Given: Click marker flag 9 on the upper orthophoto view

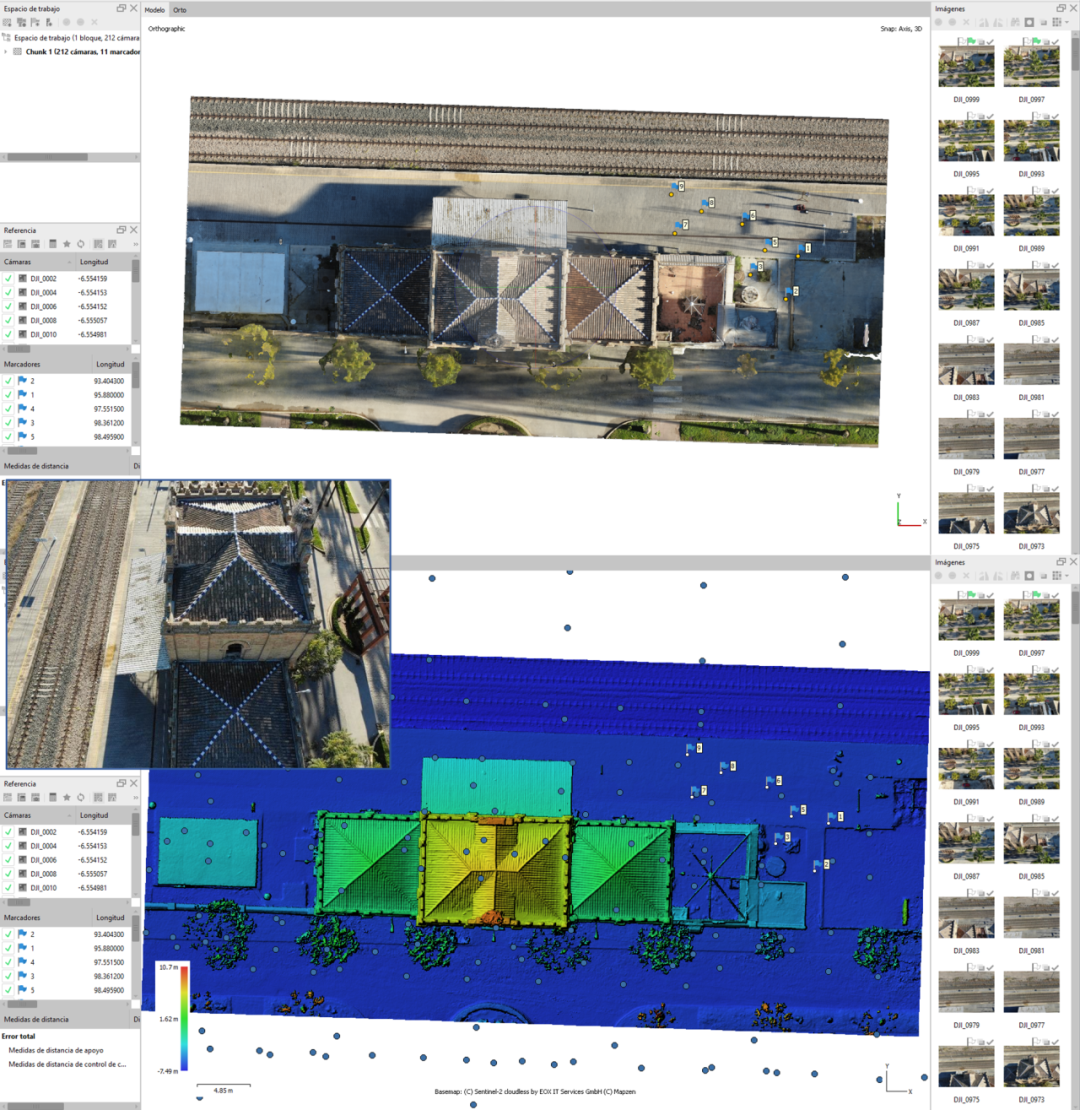Looking at the screenshot, I should 677,186.
